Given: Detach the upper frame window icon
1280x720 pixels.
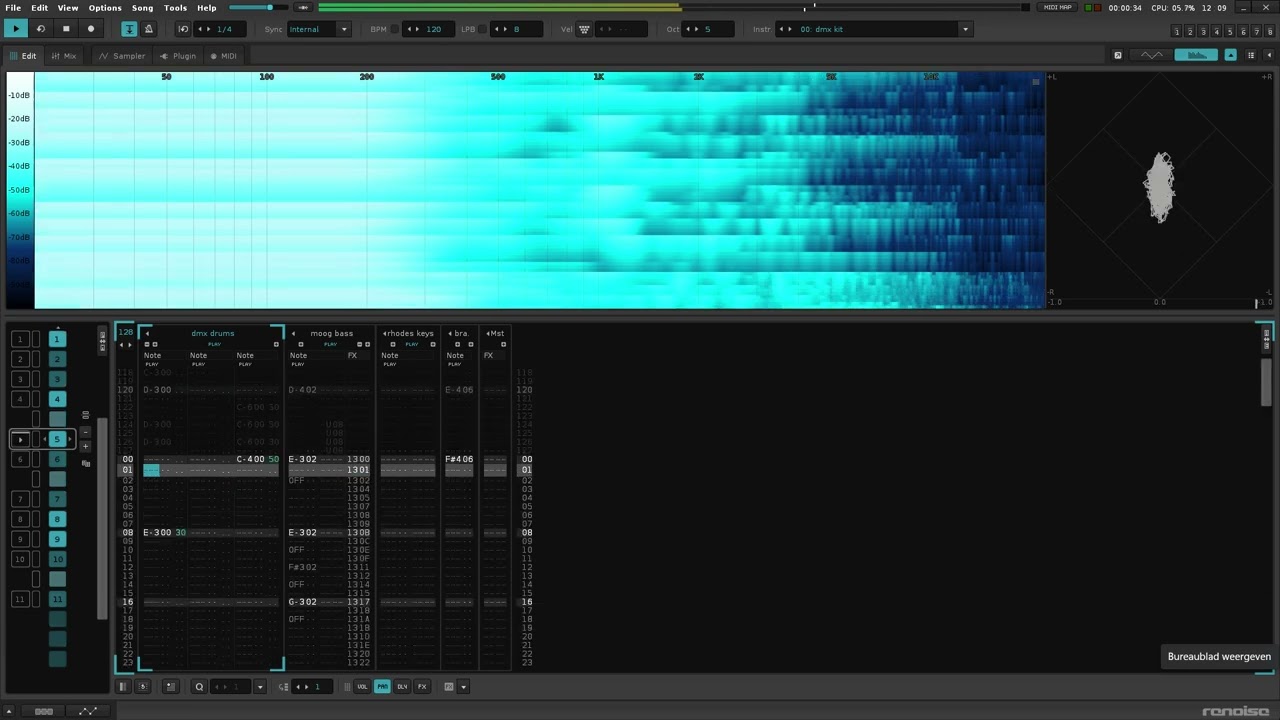Looking at the screenshot, I should click(x=1118, y=55).
